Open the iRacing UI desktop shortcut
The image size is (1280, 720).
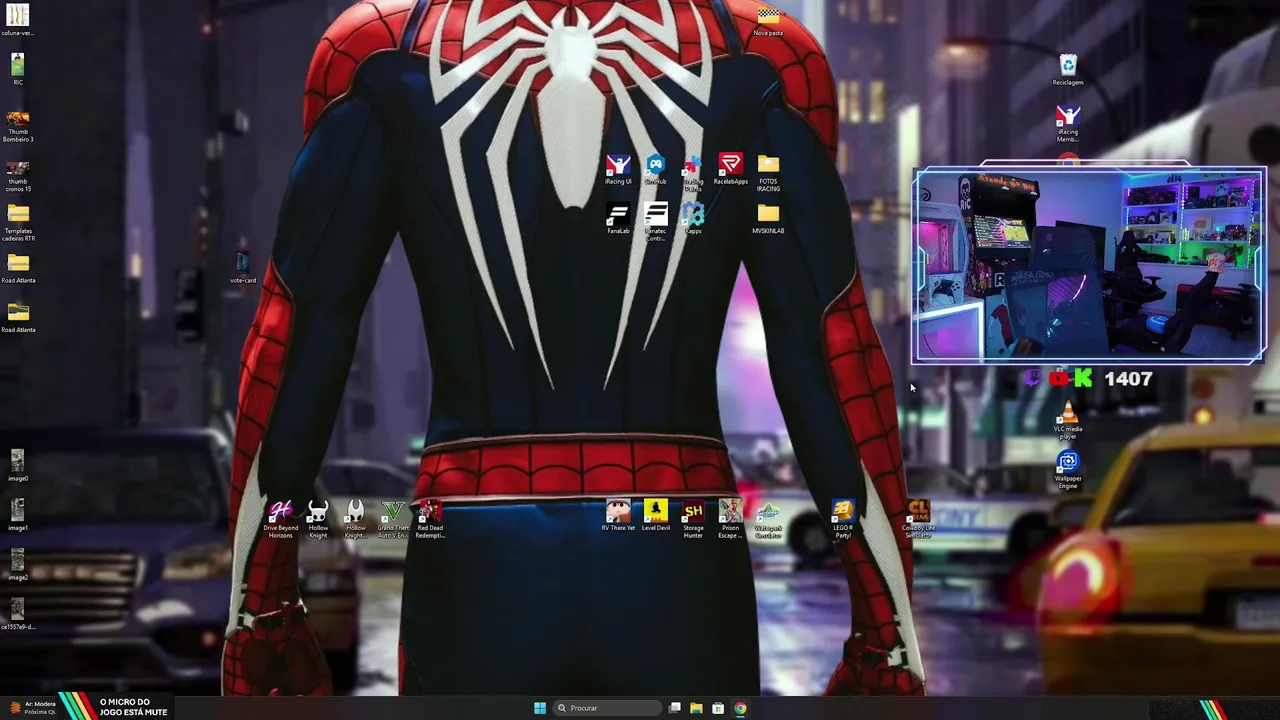618,170
